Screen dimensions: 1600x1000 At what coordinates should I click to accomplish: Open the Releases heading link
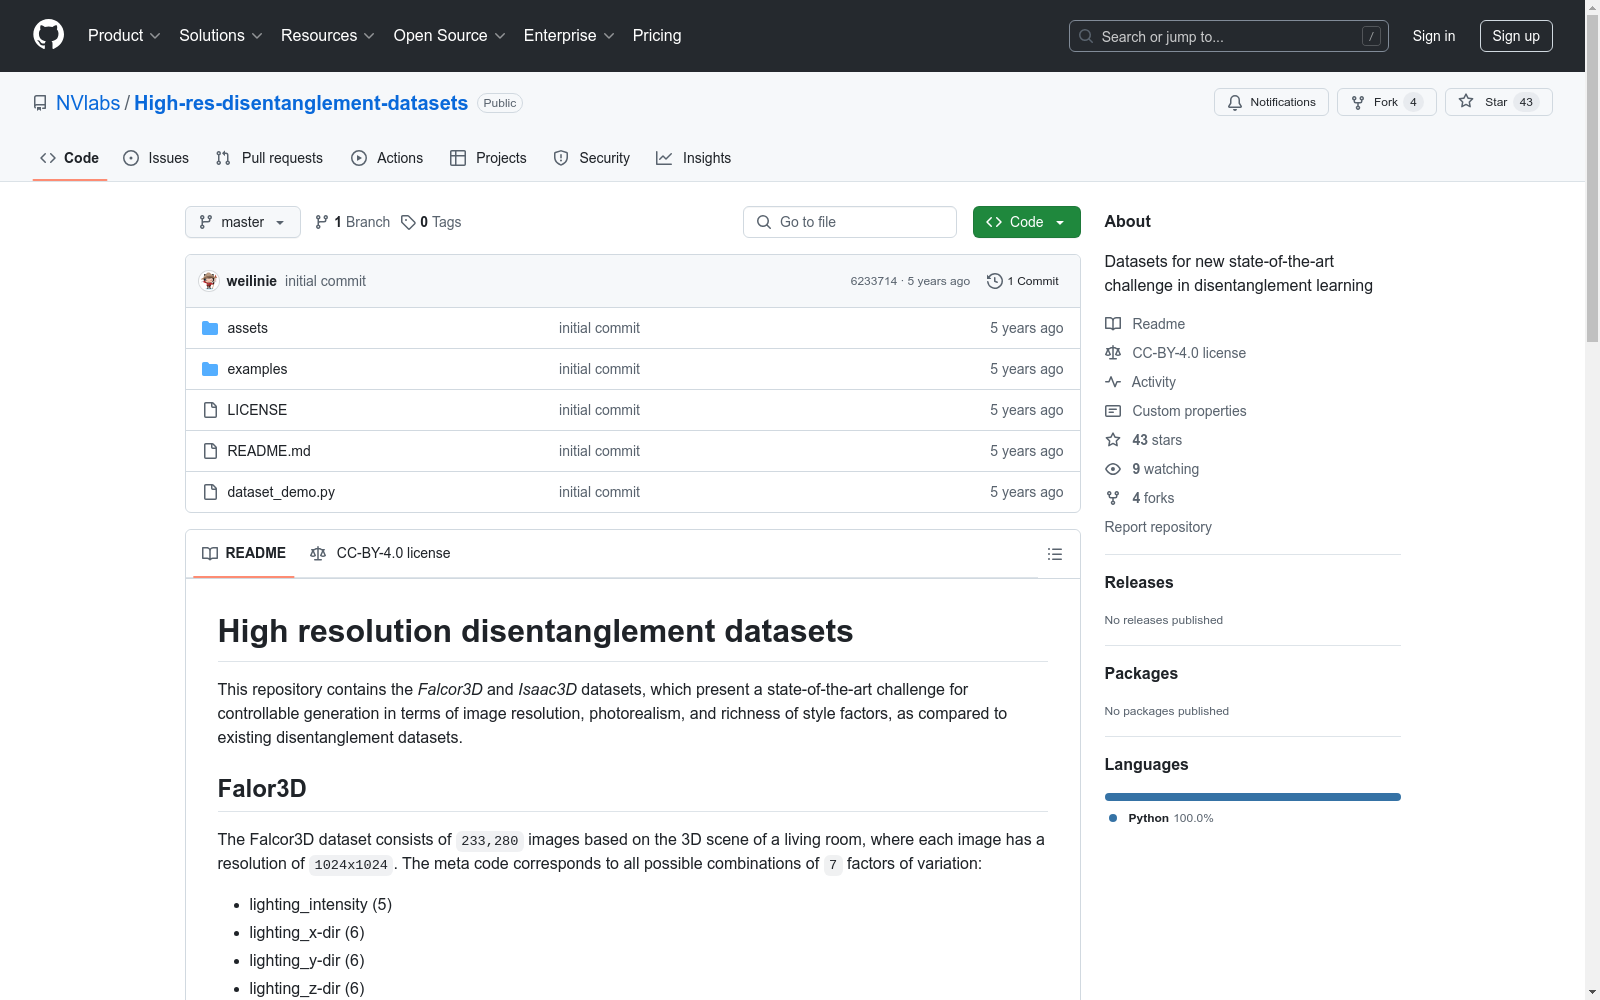point(1139,582)
